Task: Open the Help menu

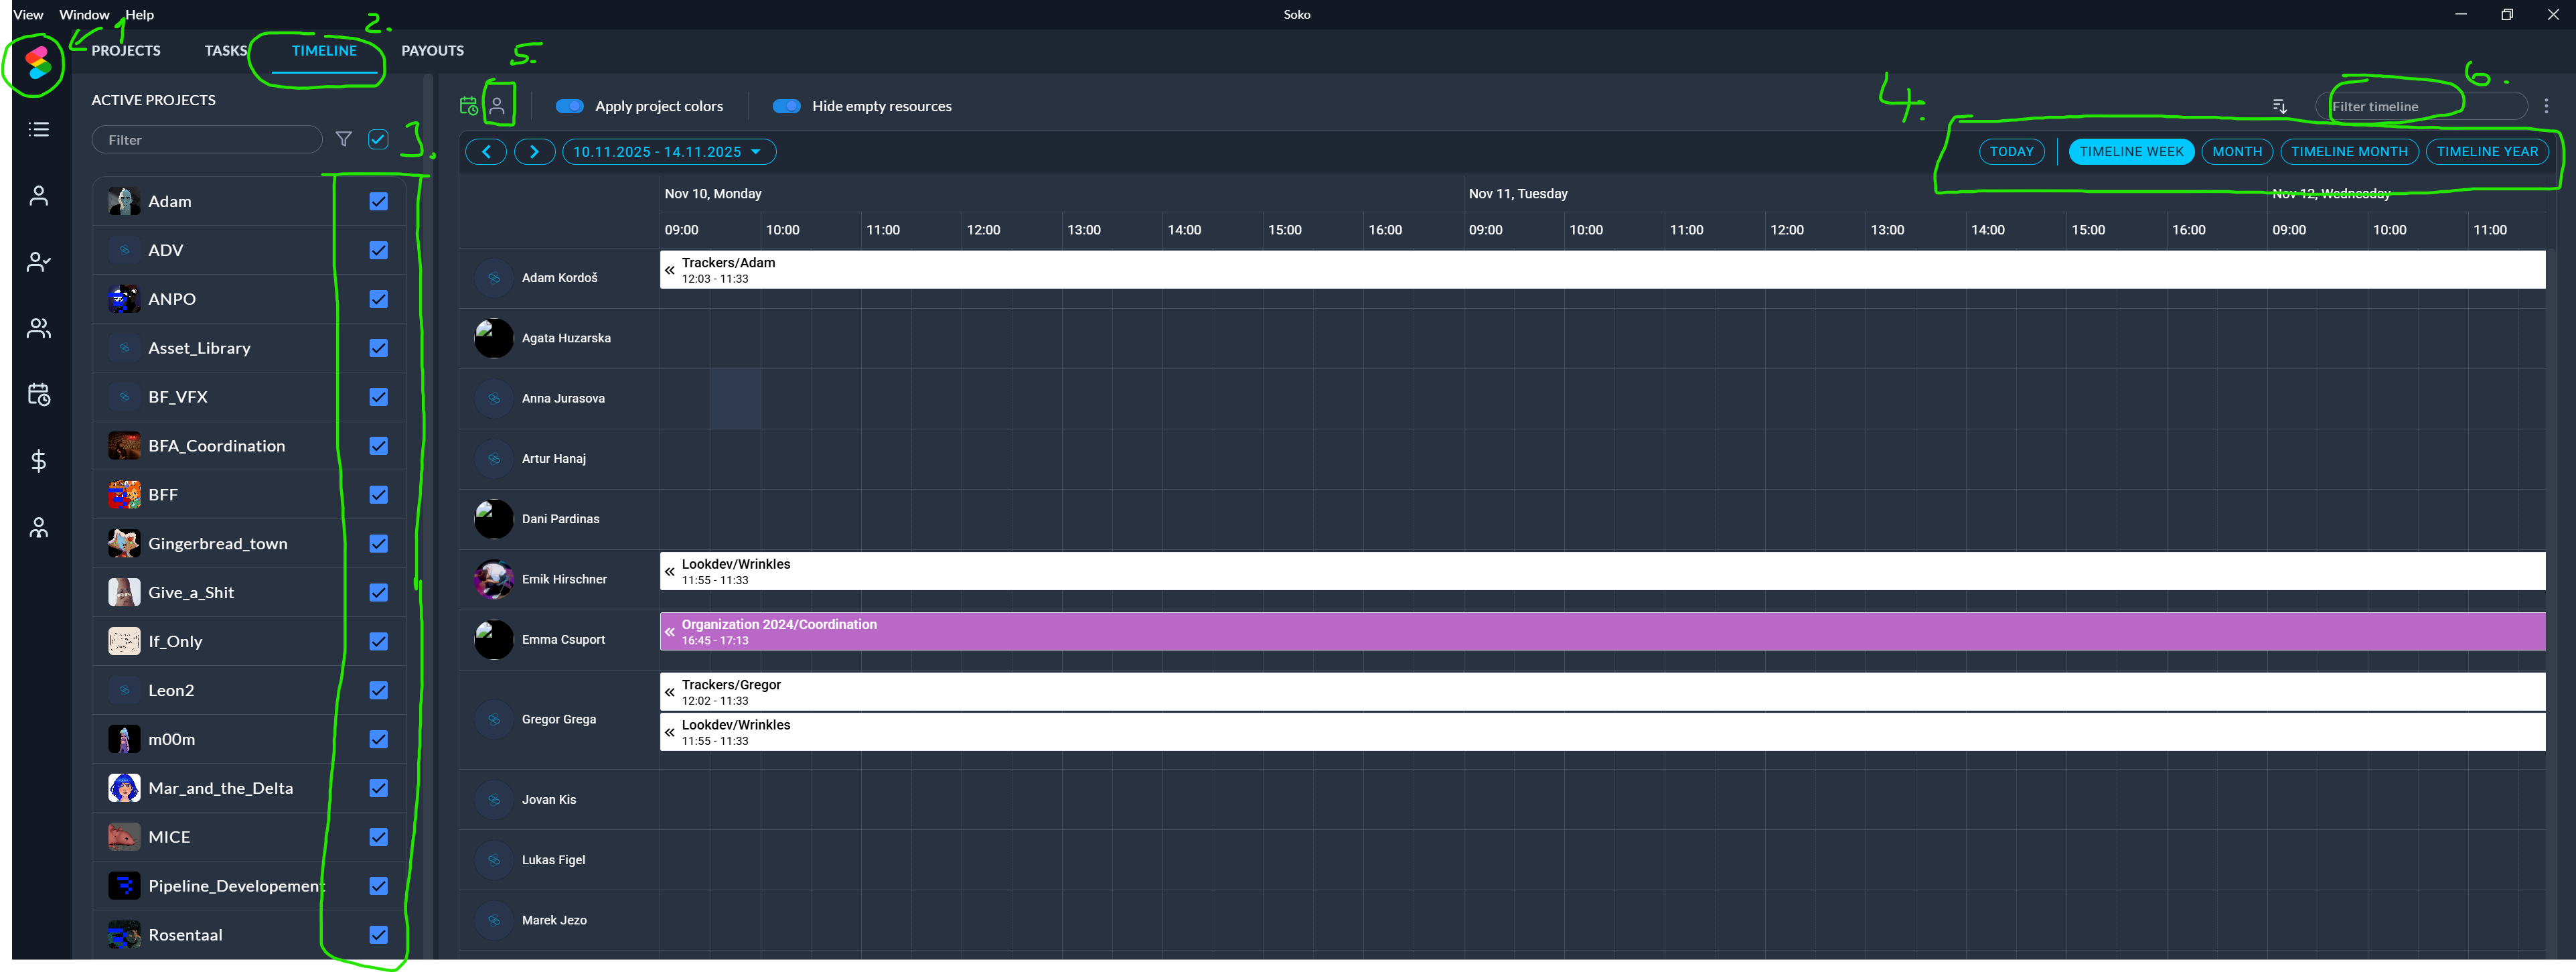Action: tap(139, 15)
